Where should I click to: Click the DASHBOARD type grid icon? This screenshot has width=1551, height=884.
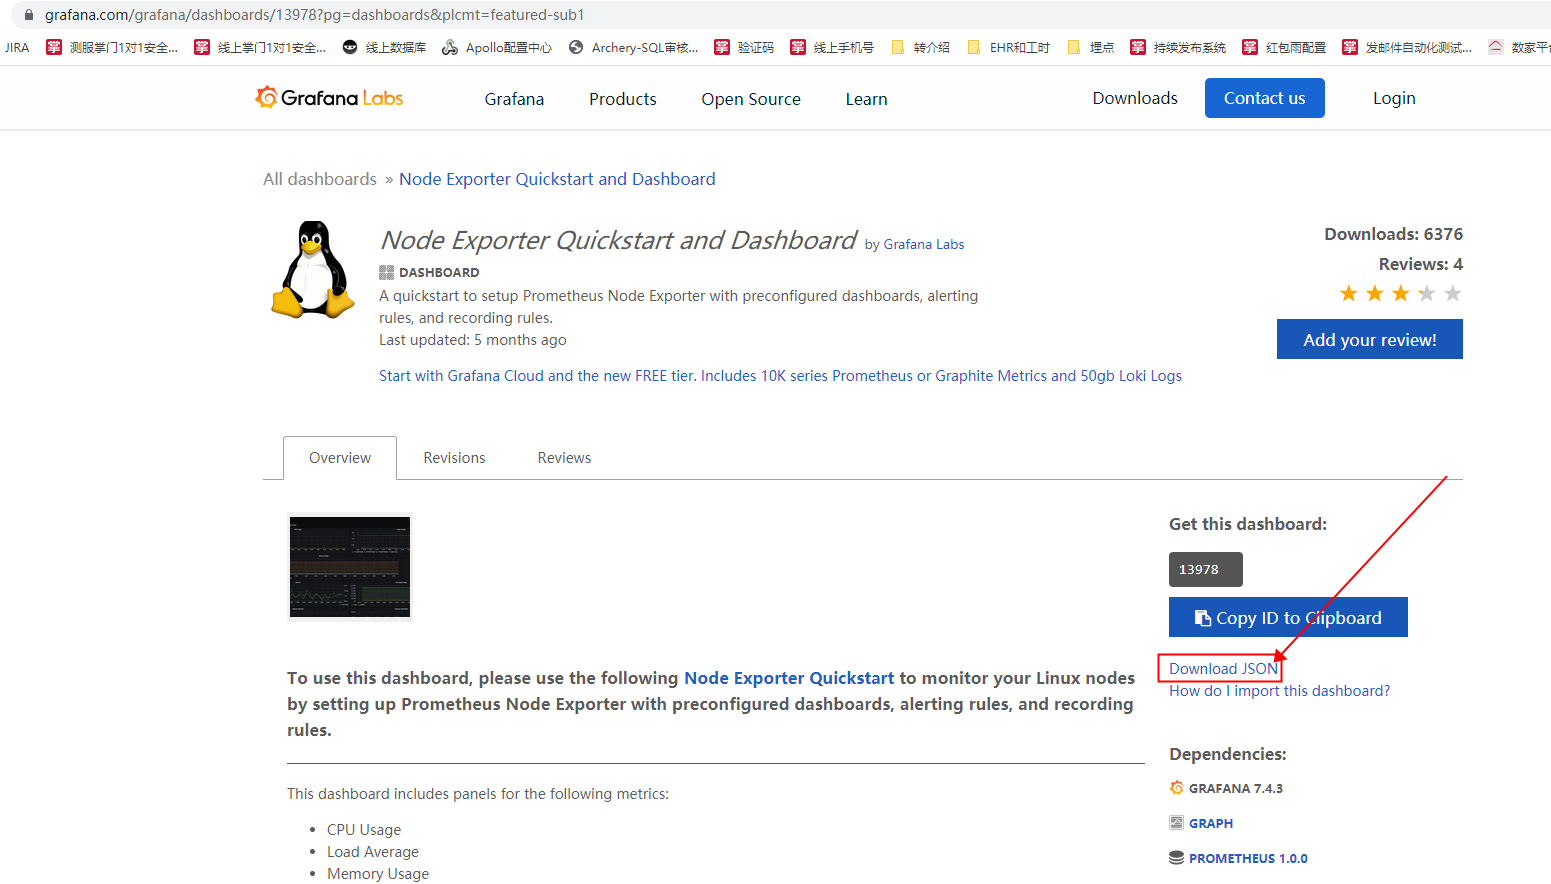click(387, 272)
